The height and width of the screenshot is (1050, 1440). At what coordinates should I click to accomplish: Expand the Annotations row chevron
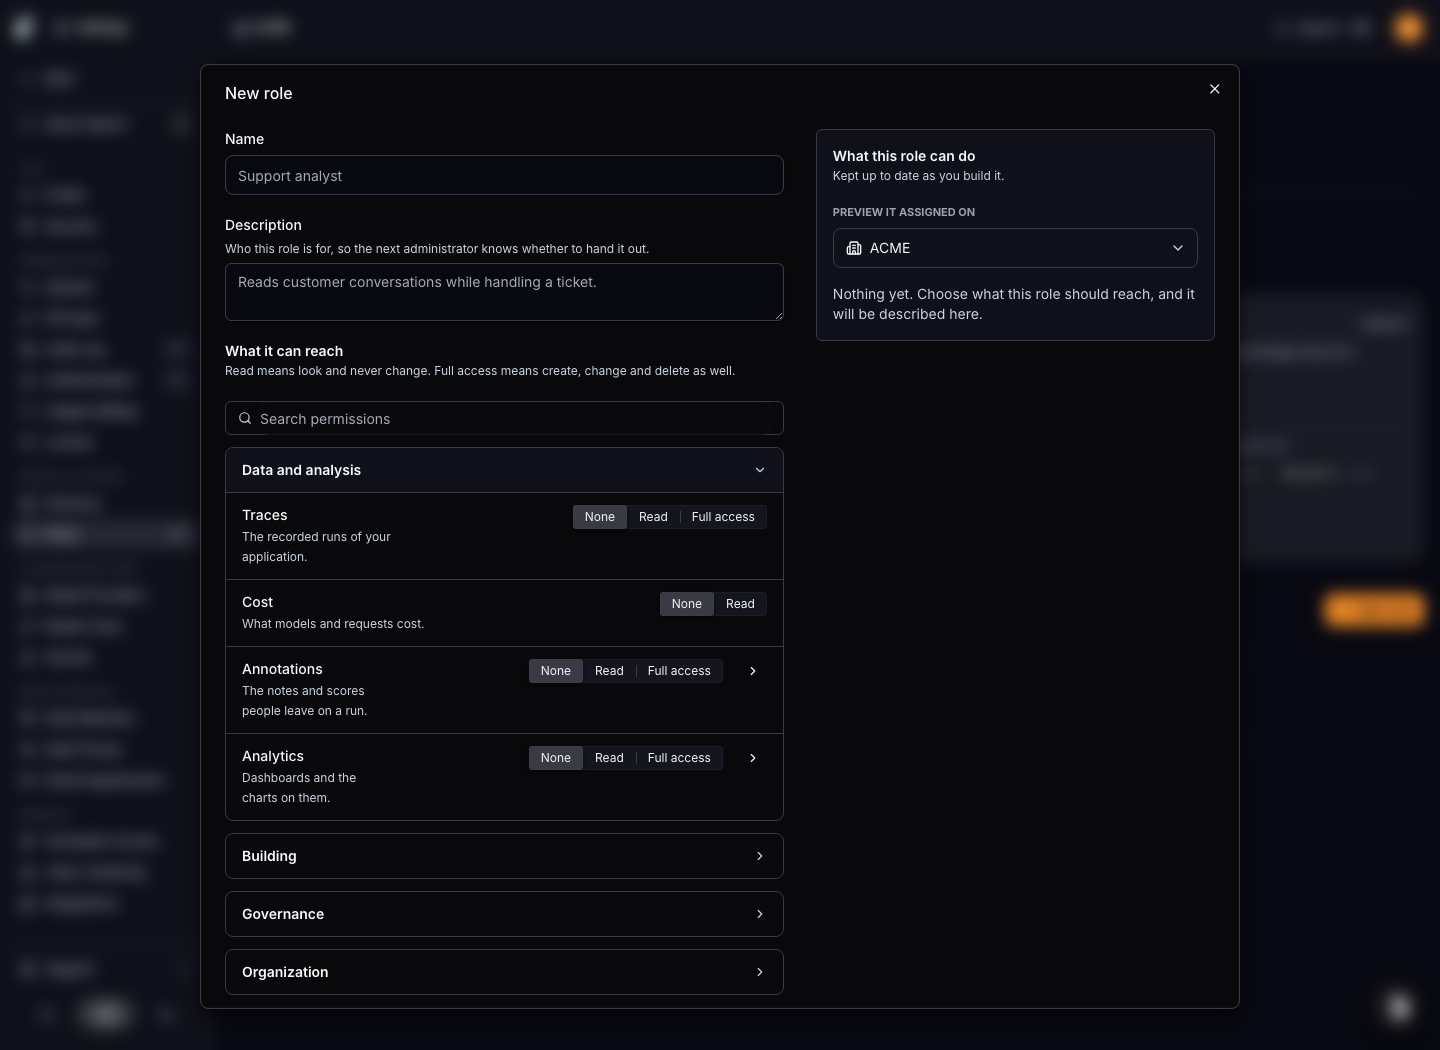pyautogui.click(x=753, y=671)
